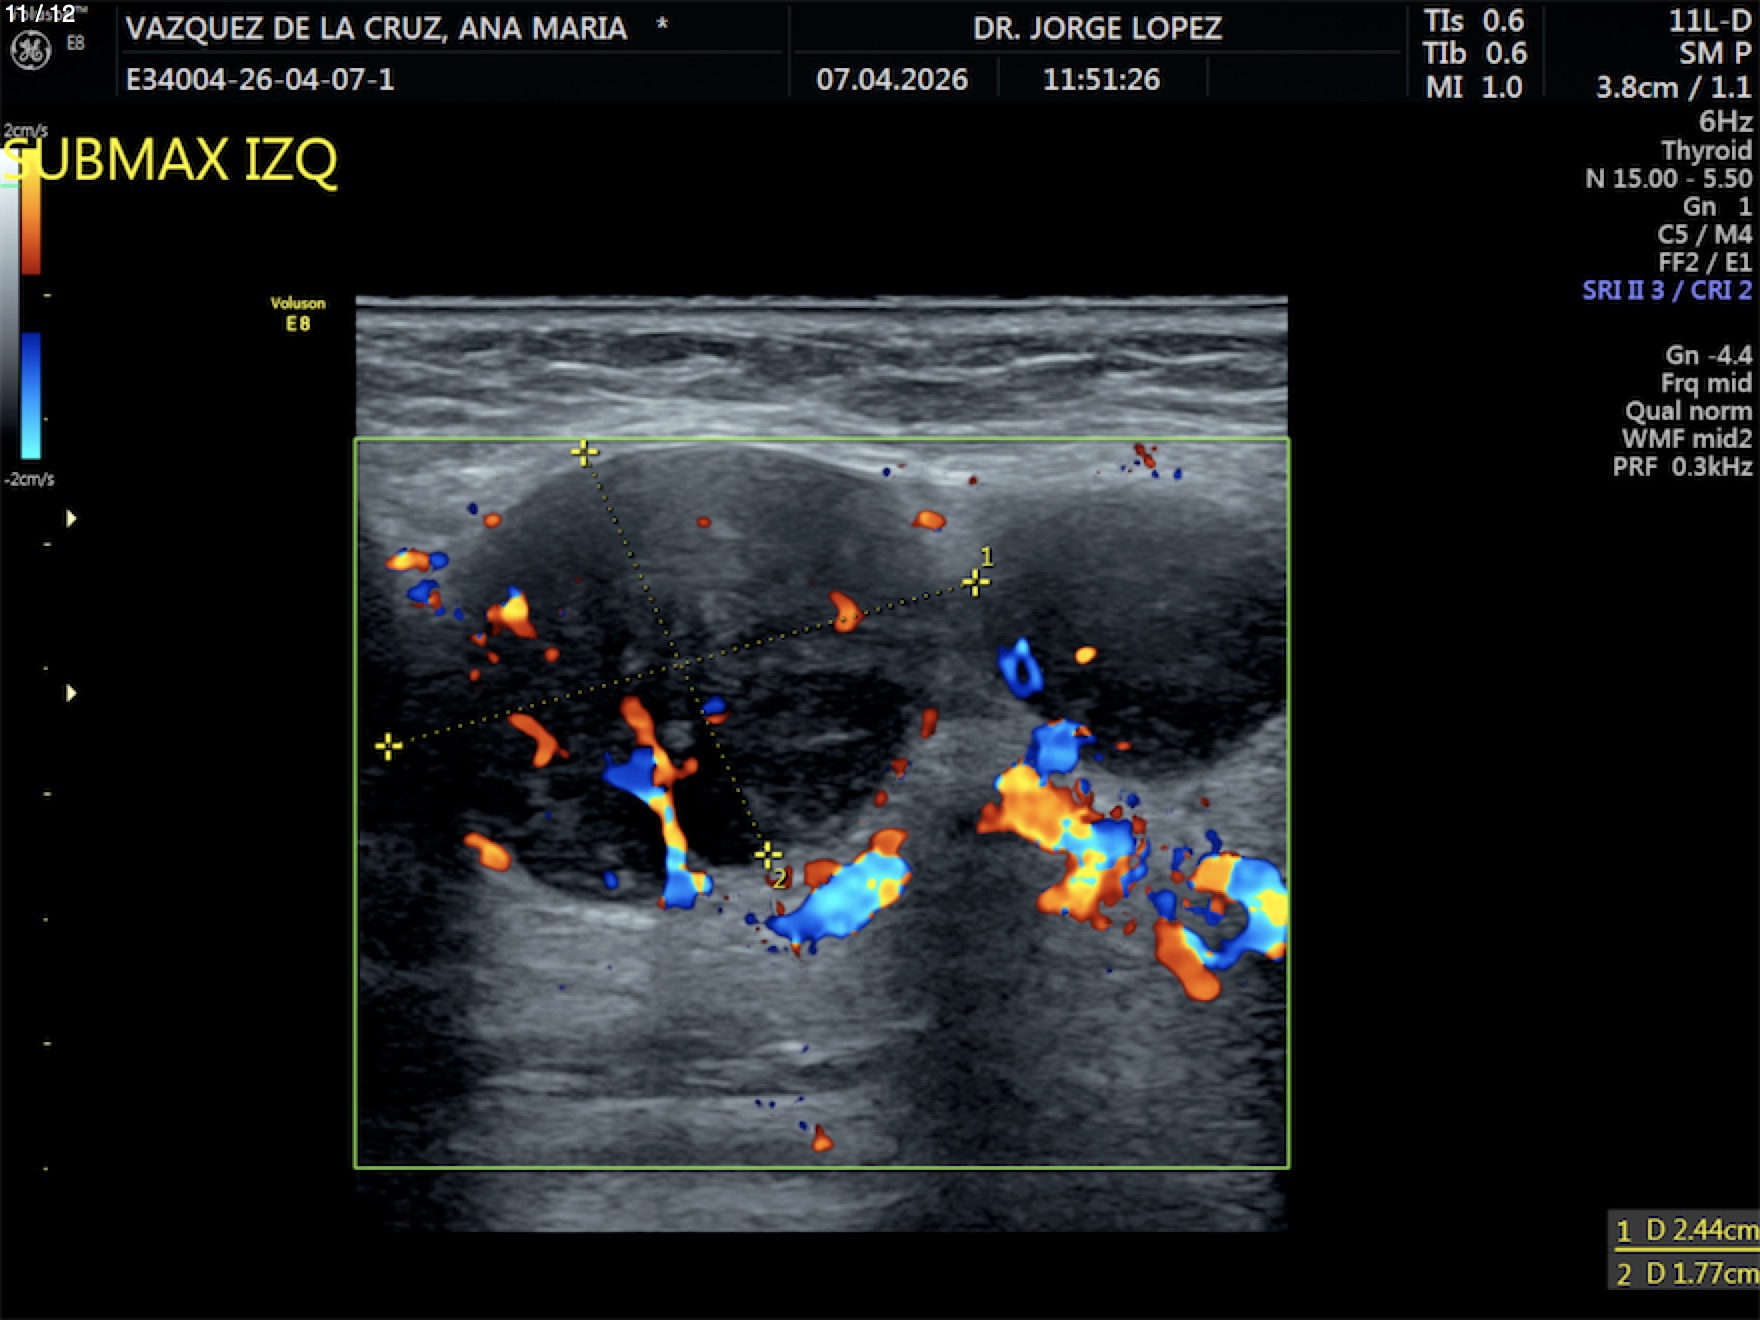
Task: Click the DR. JORGE LOPEZ field
Action: click(1097, 28)
